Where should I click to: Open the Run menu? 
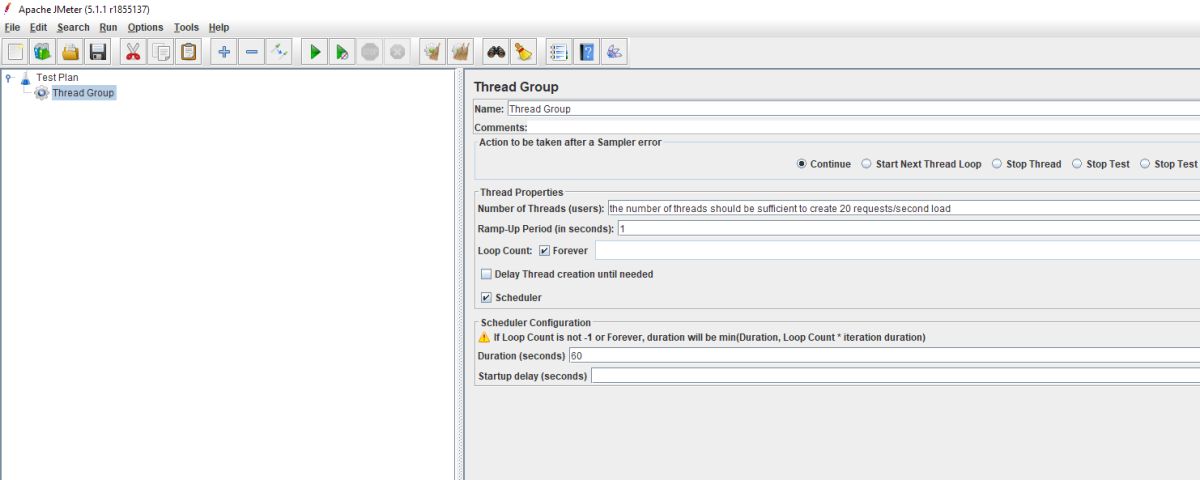click(108, 27)
